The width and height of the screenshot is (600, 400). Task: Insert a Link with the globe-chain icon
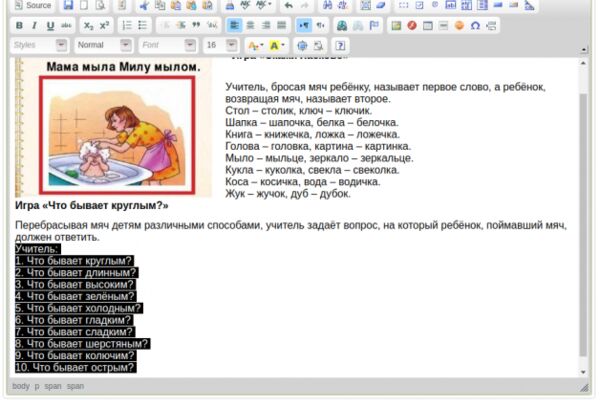pyautogui.click(x=342, y=26)
